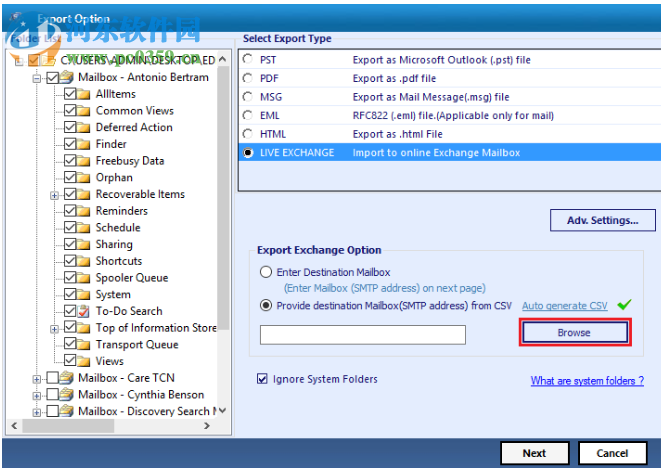
Task: Click the Shortcuts folder icon
Action: (83, 261)
